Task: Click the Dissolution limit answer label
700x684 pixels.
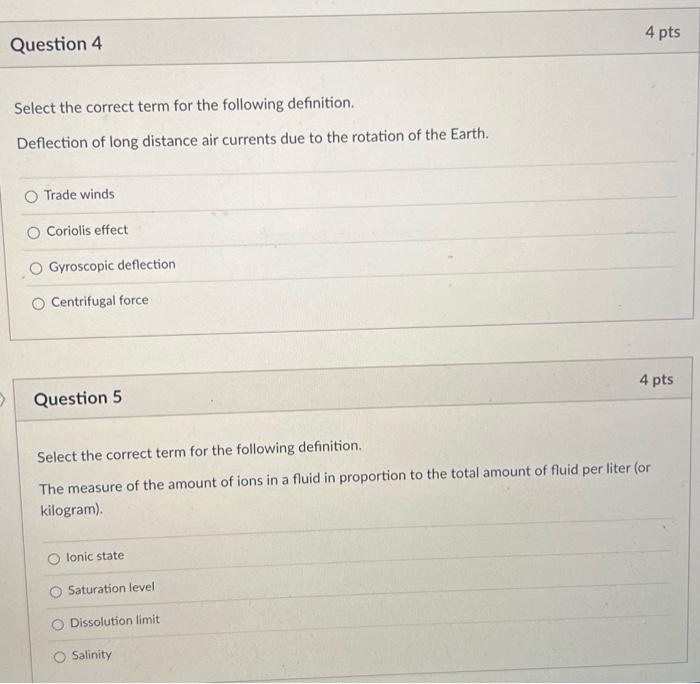Action: [115, 621]
